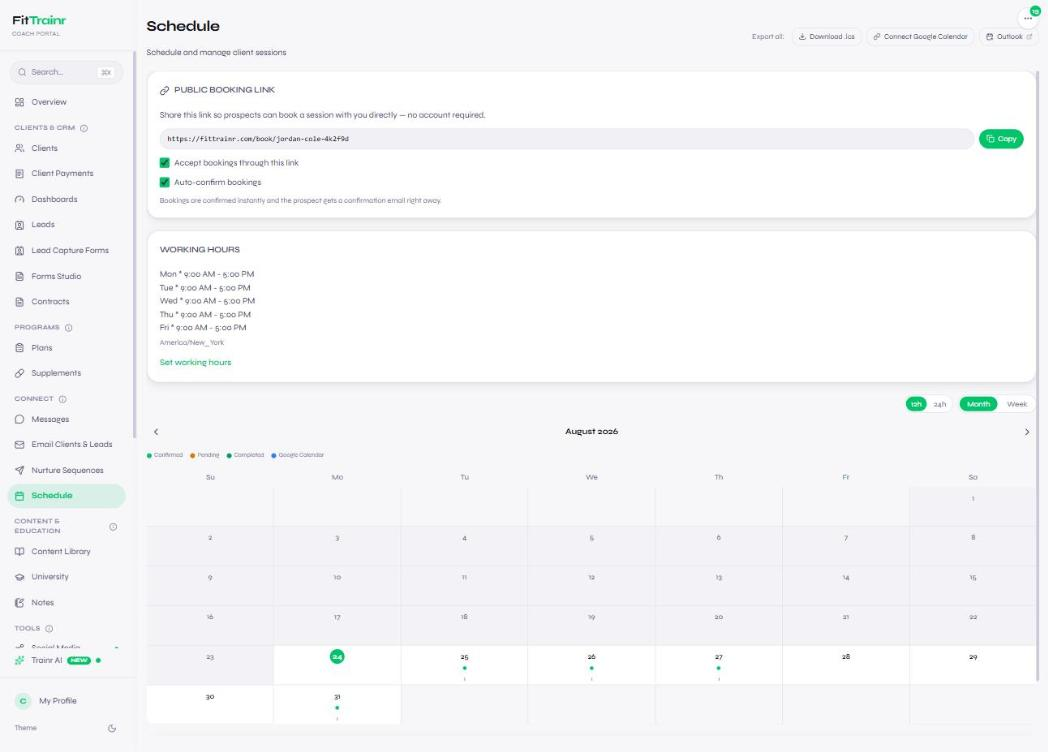Select August 31 calendar cell

coord(337,705)
